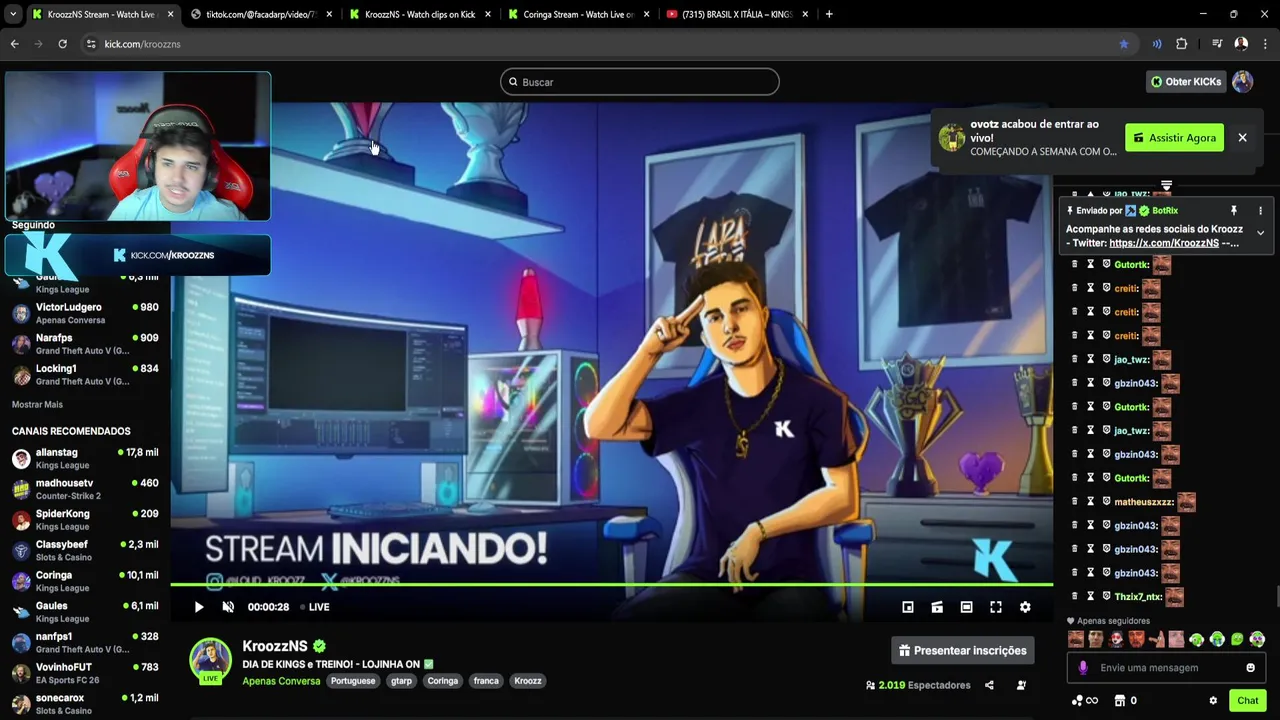Open allanstag recommended channel
This screenshot has height=720, width=1280.
coord(85,458)
